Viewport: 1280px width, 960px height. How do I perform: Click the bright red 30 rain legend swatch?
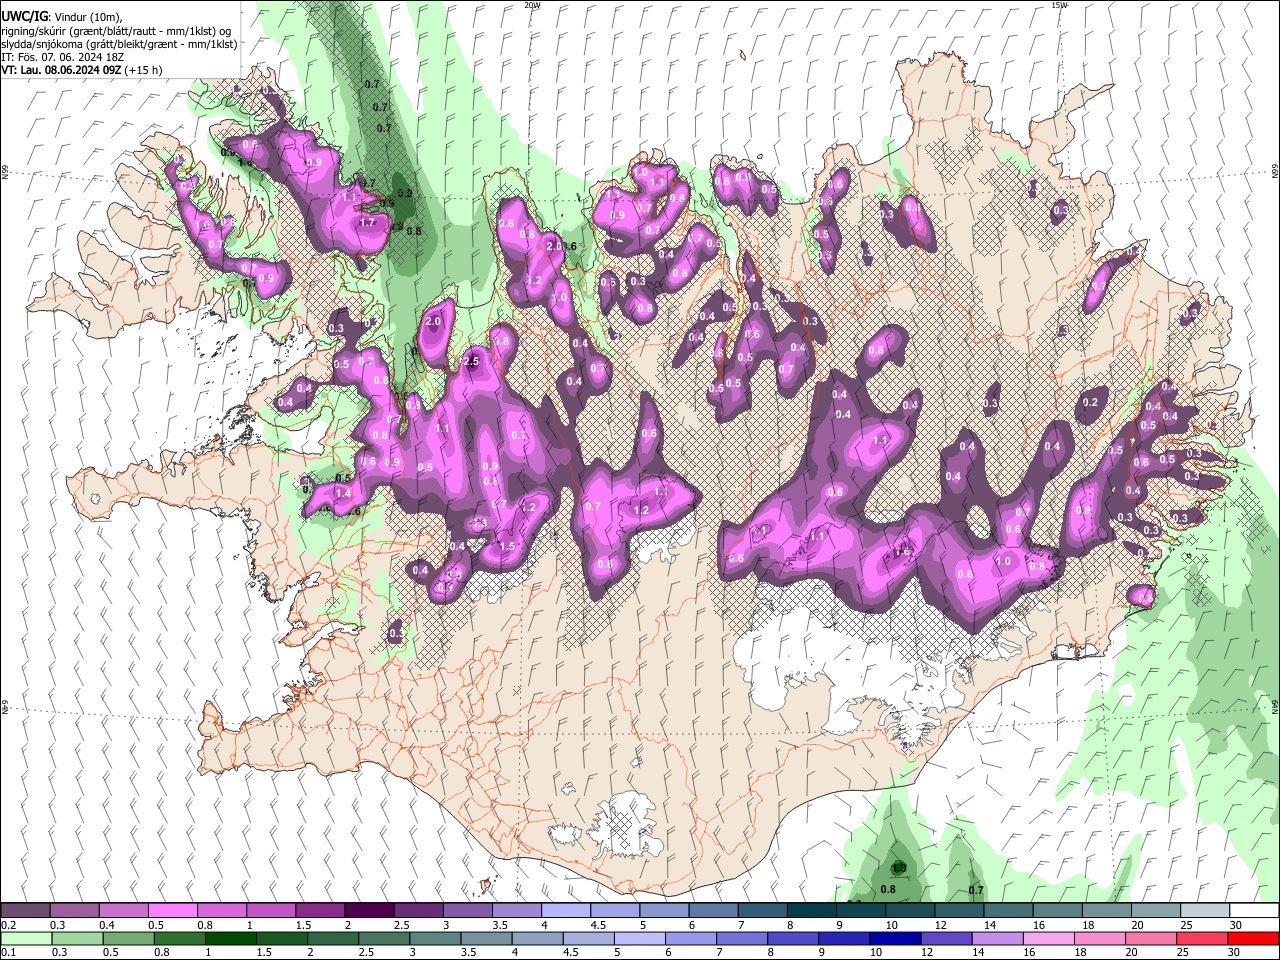(x=1252, y=938)
